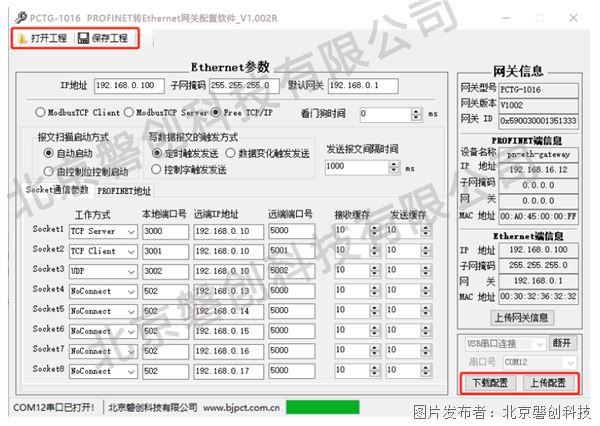
Task: Click PROFINET IP 192.168.16.12 field
Action: [539, 170]
